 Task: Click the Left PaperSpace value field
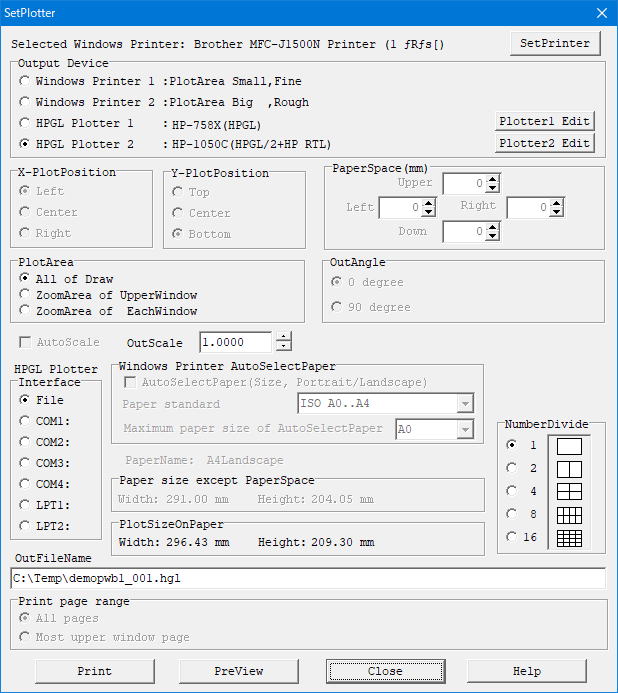(x=400, y=207)
